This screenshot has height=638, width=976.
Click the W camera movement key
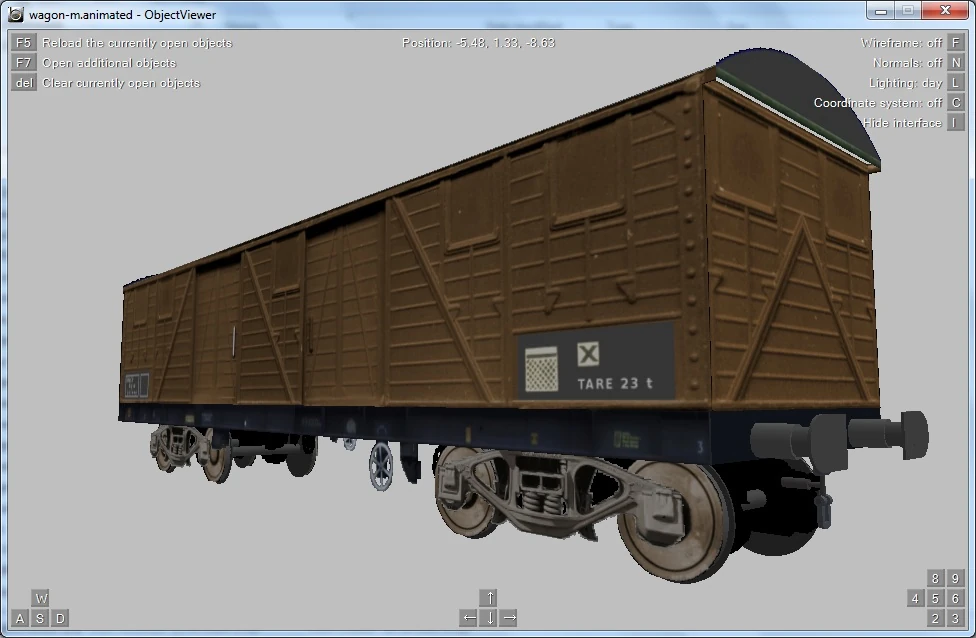(x=40, y=598)
